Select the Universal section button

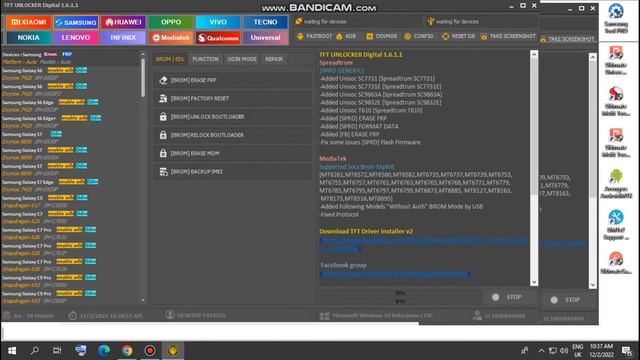265,38
